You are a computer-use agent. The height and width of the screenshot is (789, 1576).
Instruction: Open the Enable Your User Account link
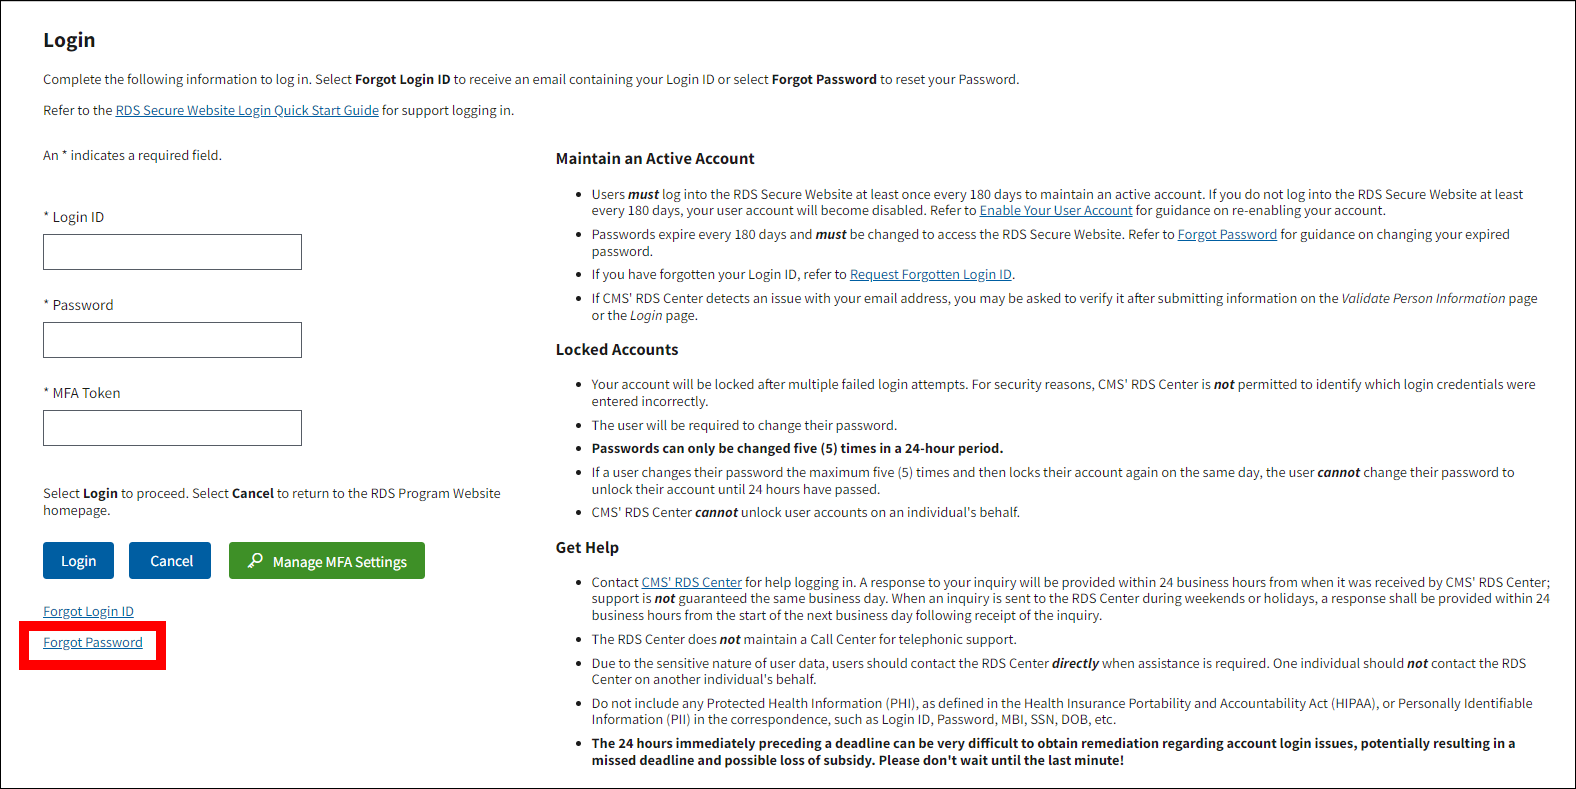[1055, 211]
